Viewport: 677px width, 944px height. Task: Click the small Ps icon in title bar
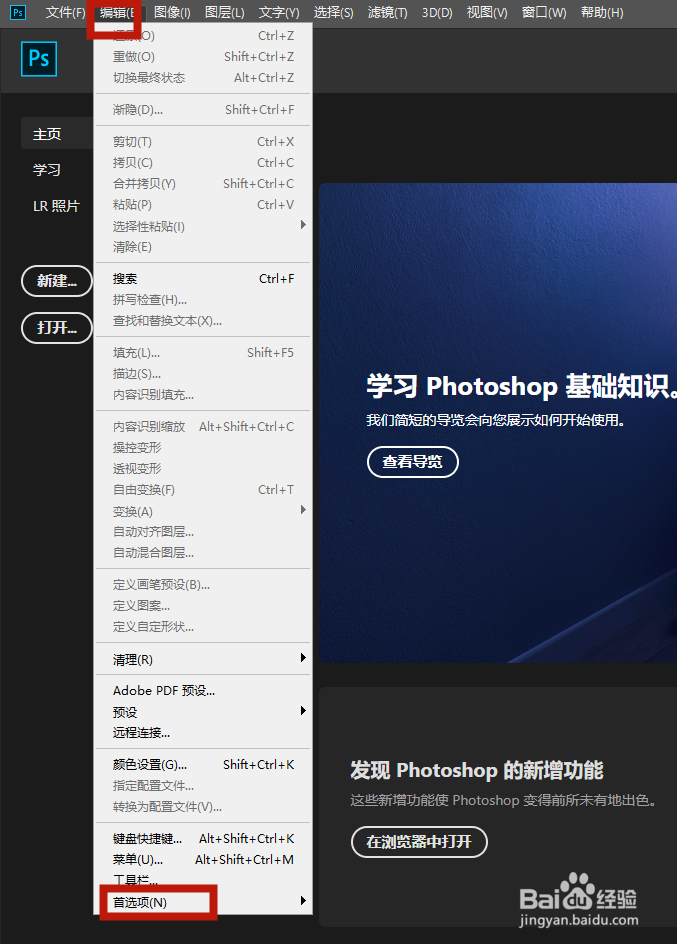pyautogui.click(x=18, y=12)
